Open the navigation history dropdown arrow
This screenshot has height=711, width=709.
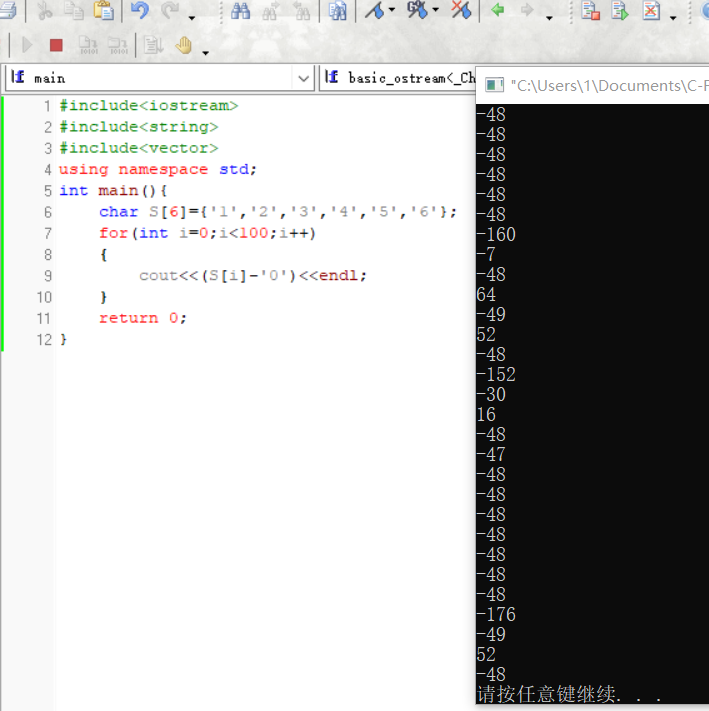(x=549, y=18)
